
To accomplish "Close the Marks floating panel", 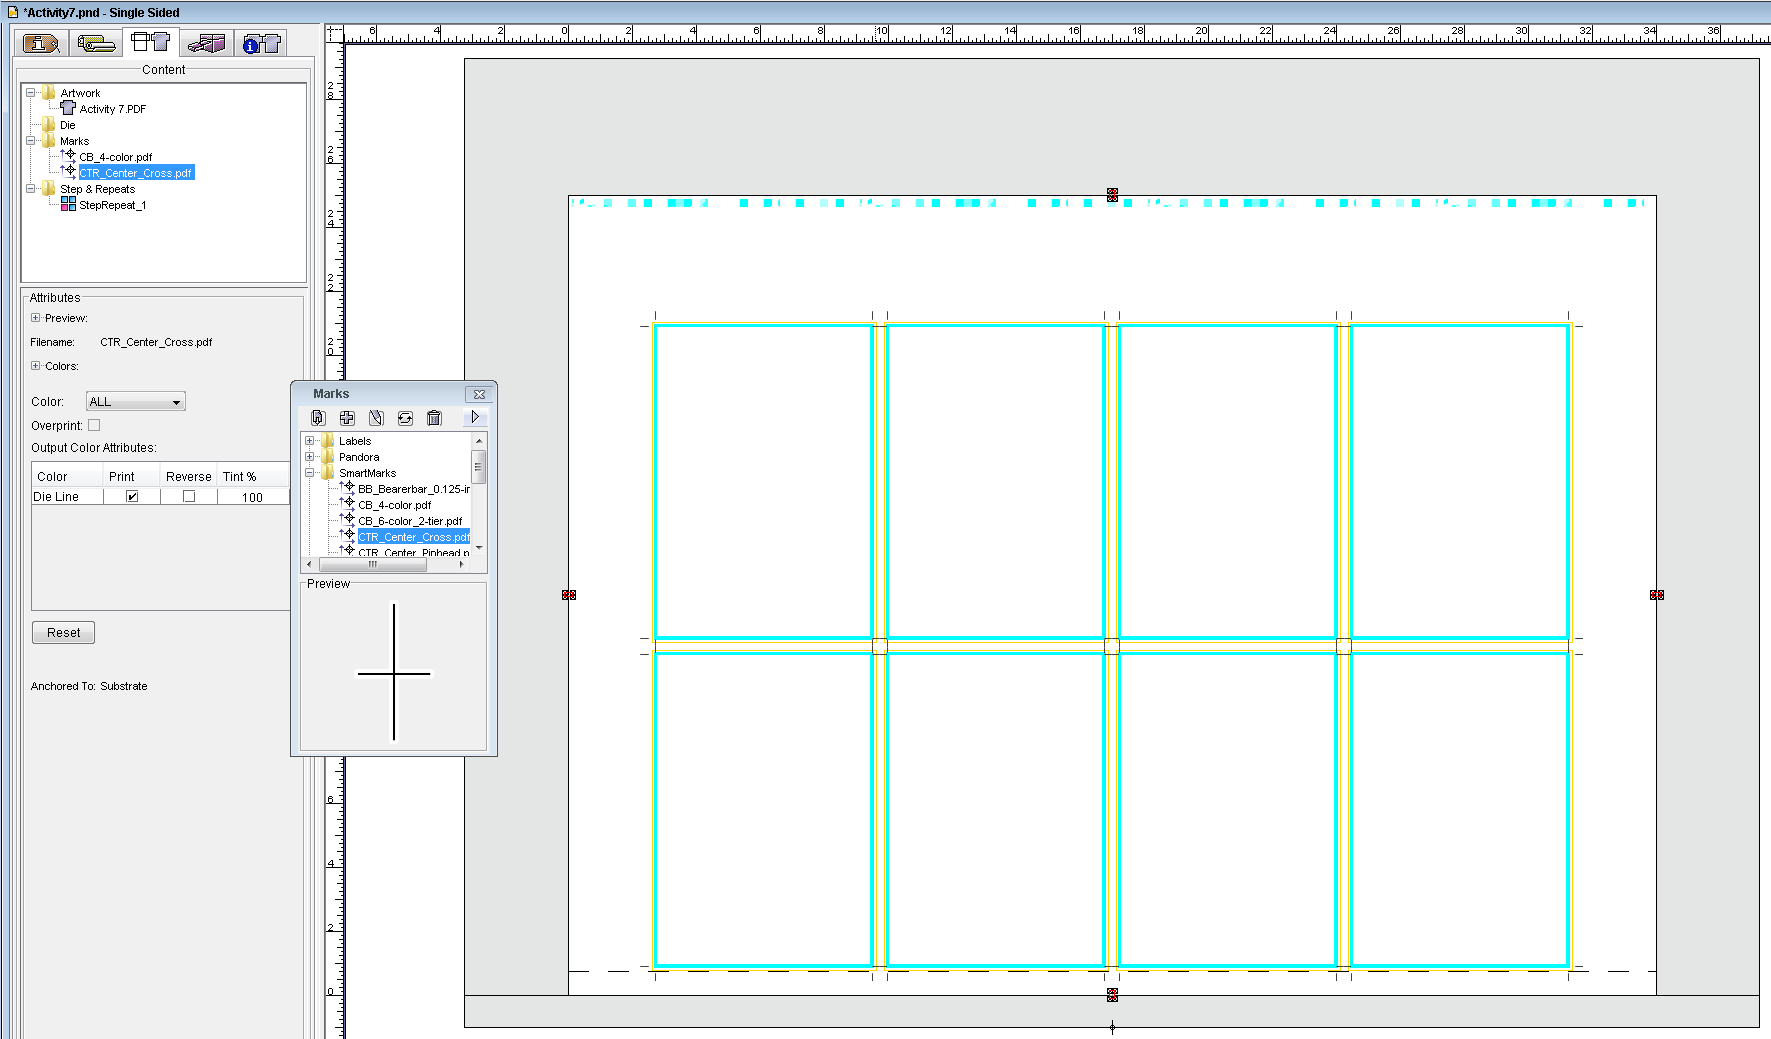I will 479,394.
